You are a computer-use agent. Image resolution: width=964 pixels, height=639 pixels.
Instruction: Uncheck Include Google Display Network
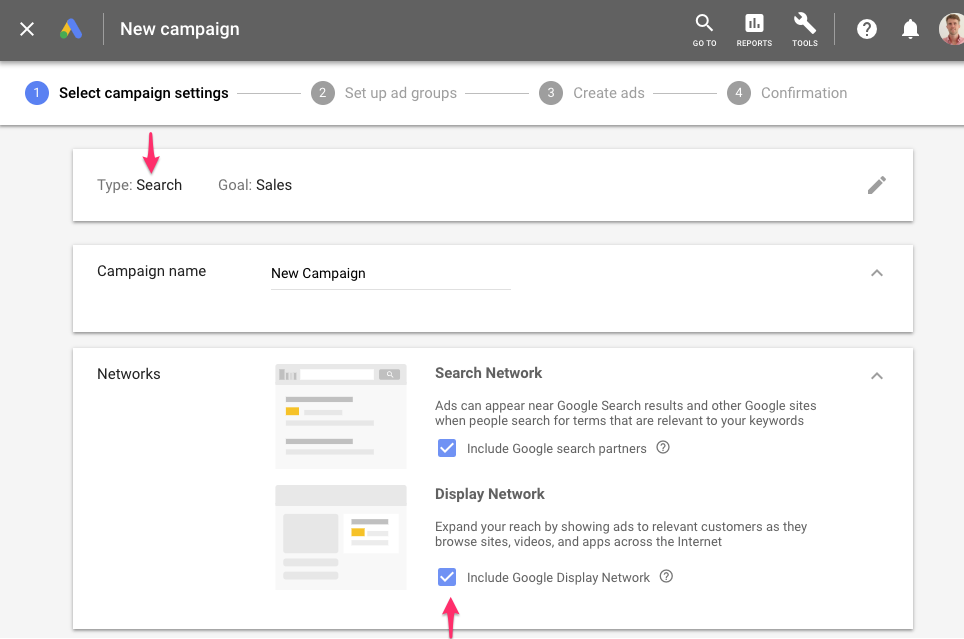(x=447, y=577)
